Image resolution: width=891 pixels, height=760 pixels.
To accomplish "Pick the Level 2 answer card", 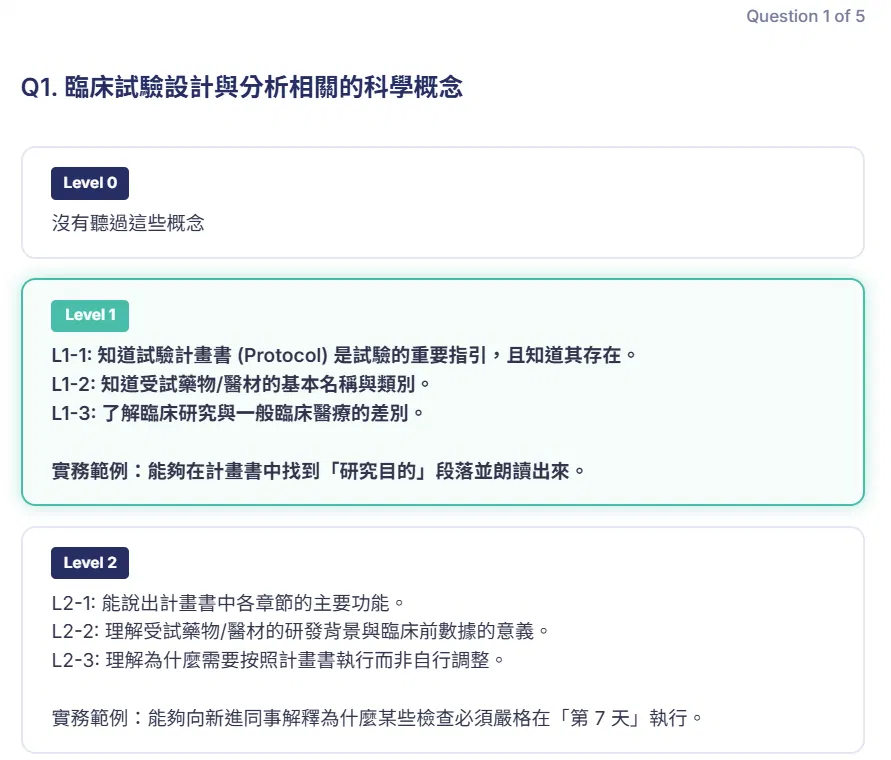I will click(x=443, y=640).
